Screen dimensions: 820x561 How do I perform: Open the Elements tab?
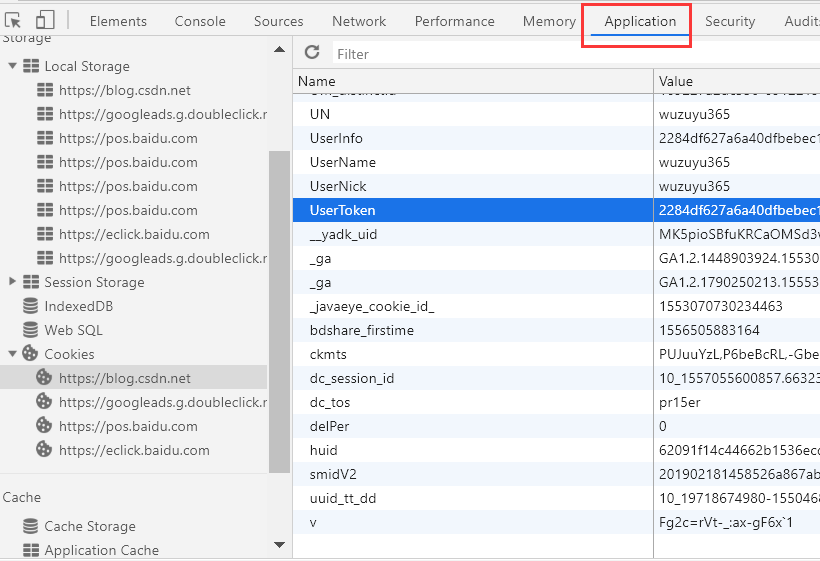click(118, 21)
